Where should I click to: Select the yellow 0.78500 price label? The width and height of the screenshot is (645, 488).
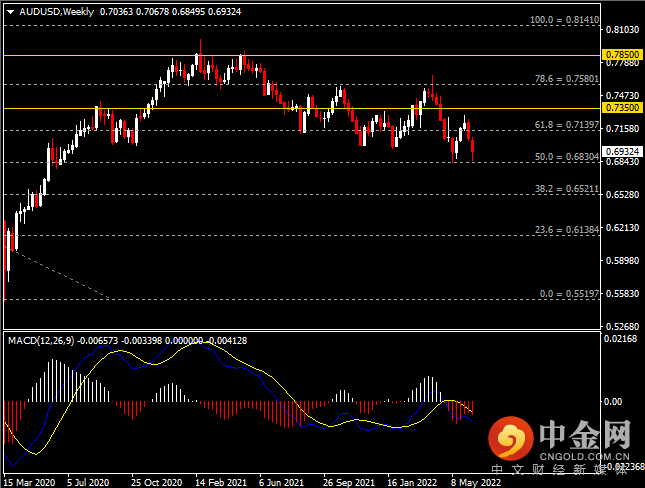click(x=621, y=54)
